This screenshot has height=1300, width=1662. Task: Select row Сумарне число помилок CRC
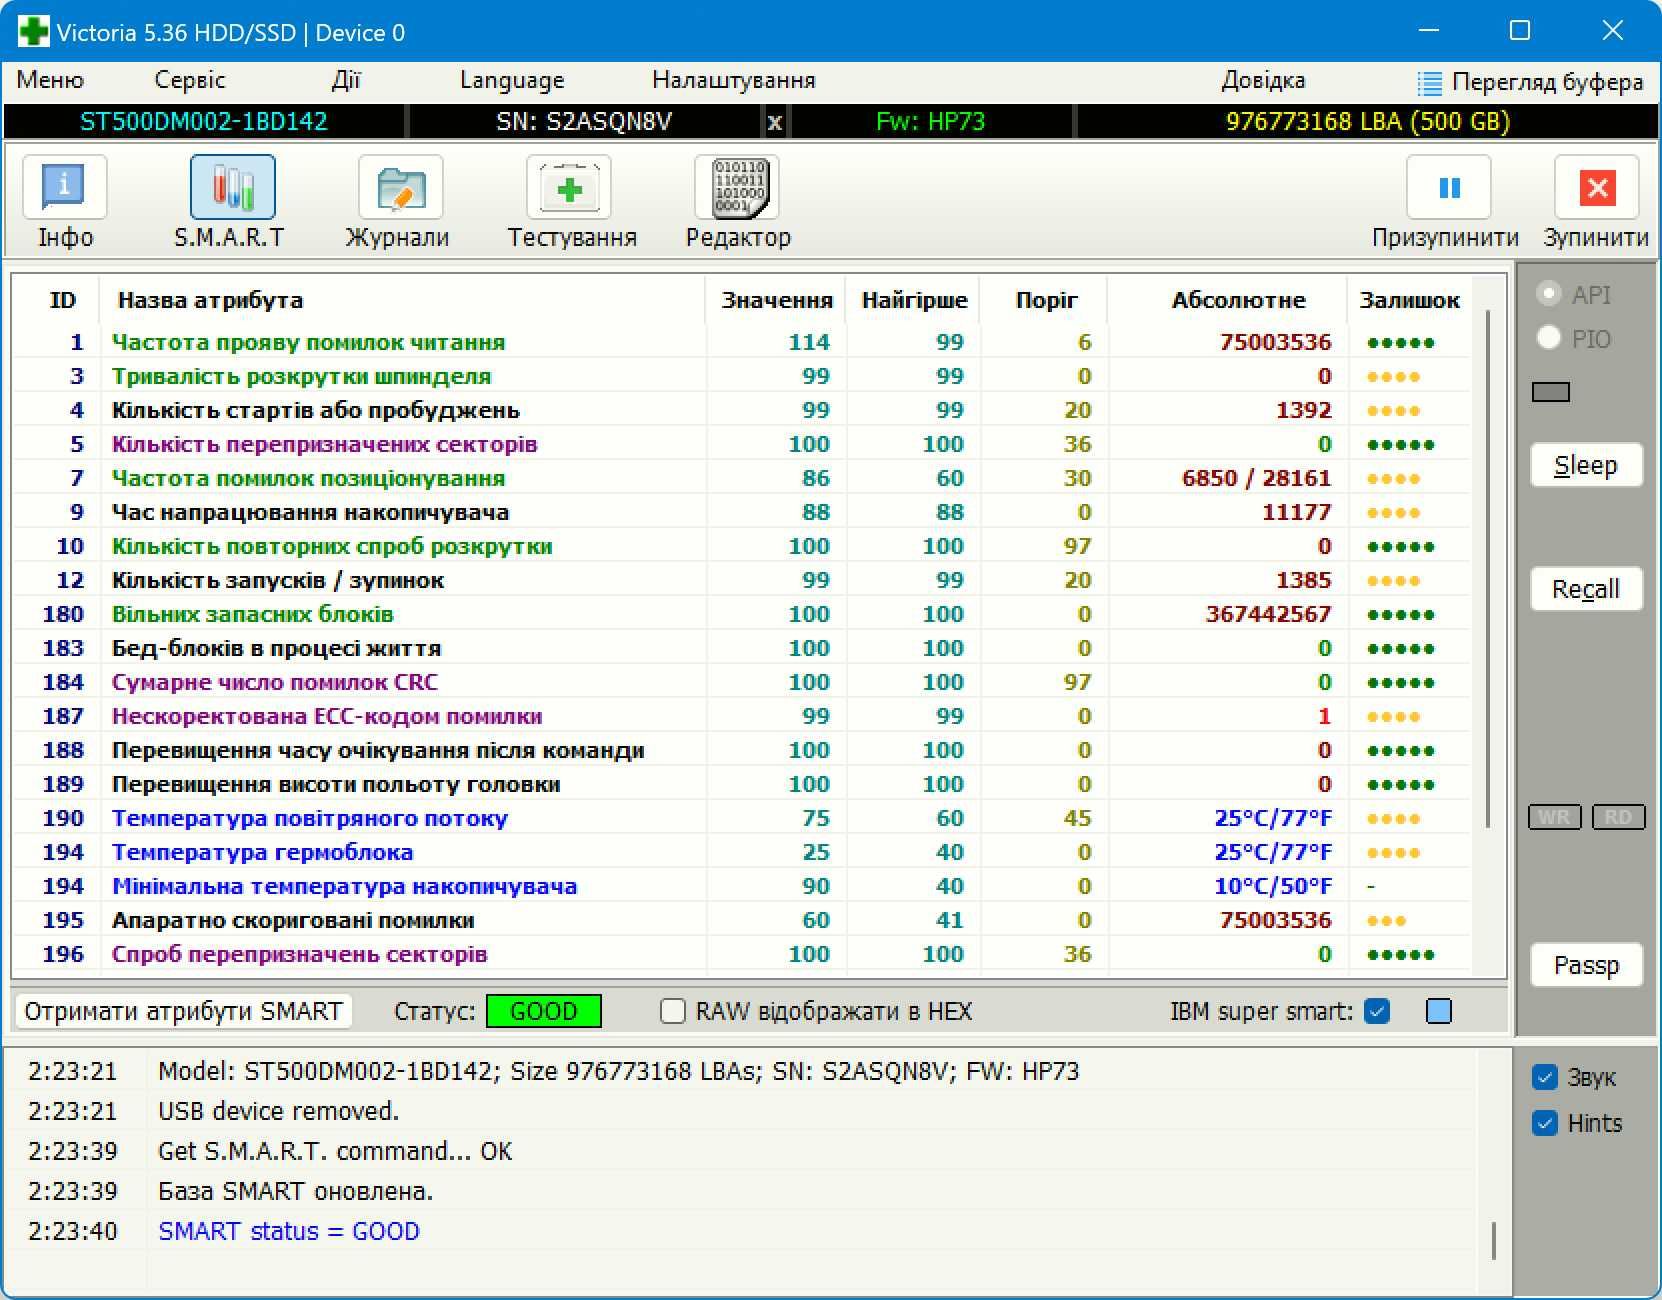(x=741, y=682)
